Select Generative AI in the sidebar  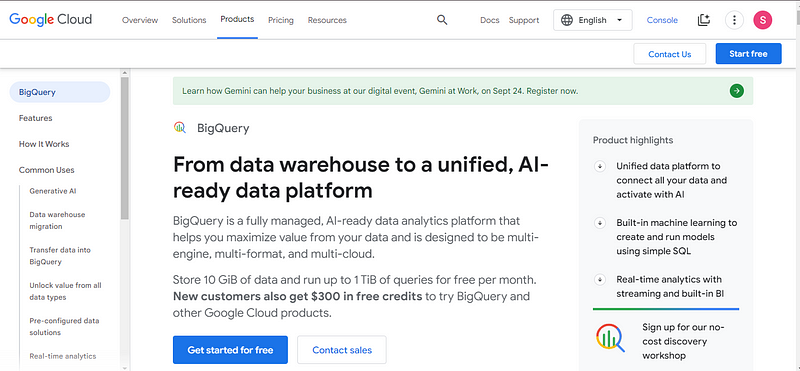(53, 191)
